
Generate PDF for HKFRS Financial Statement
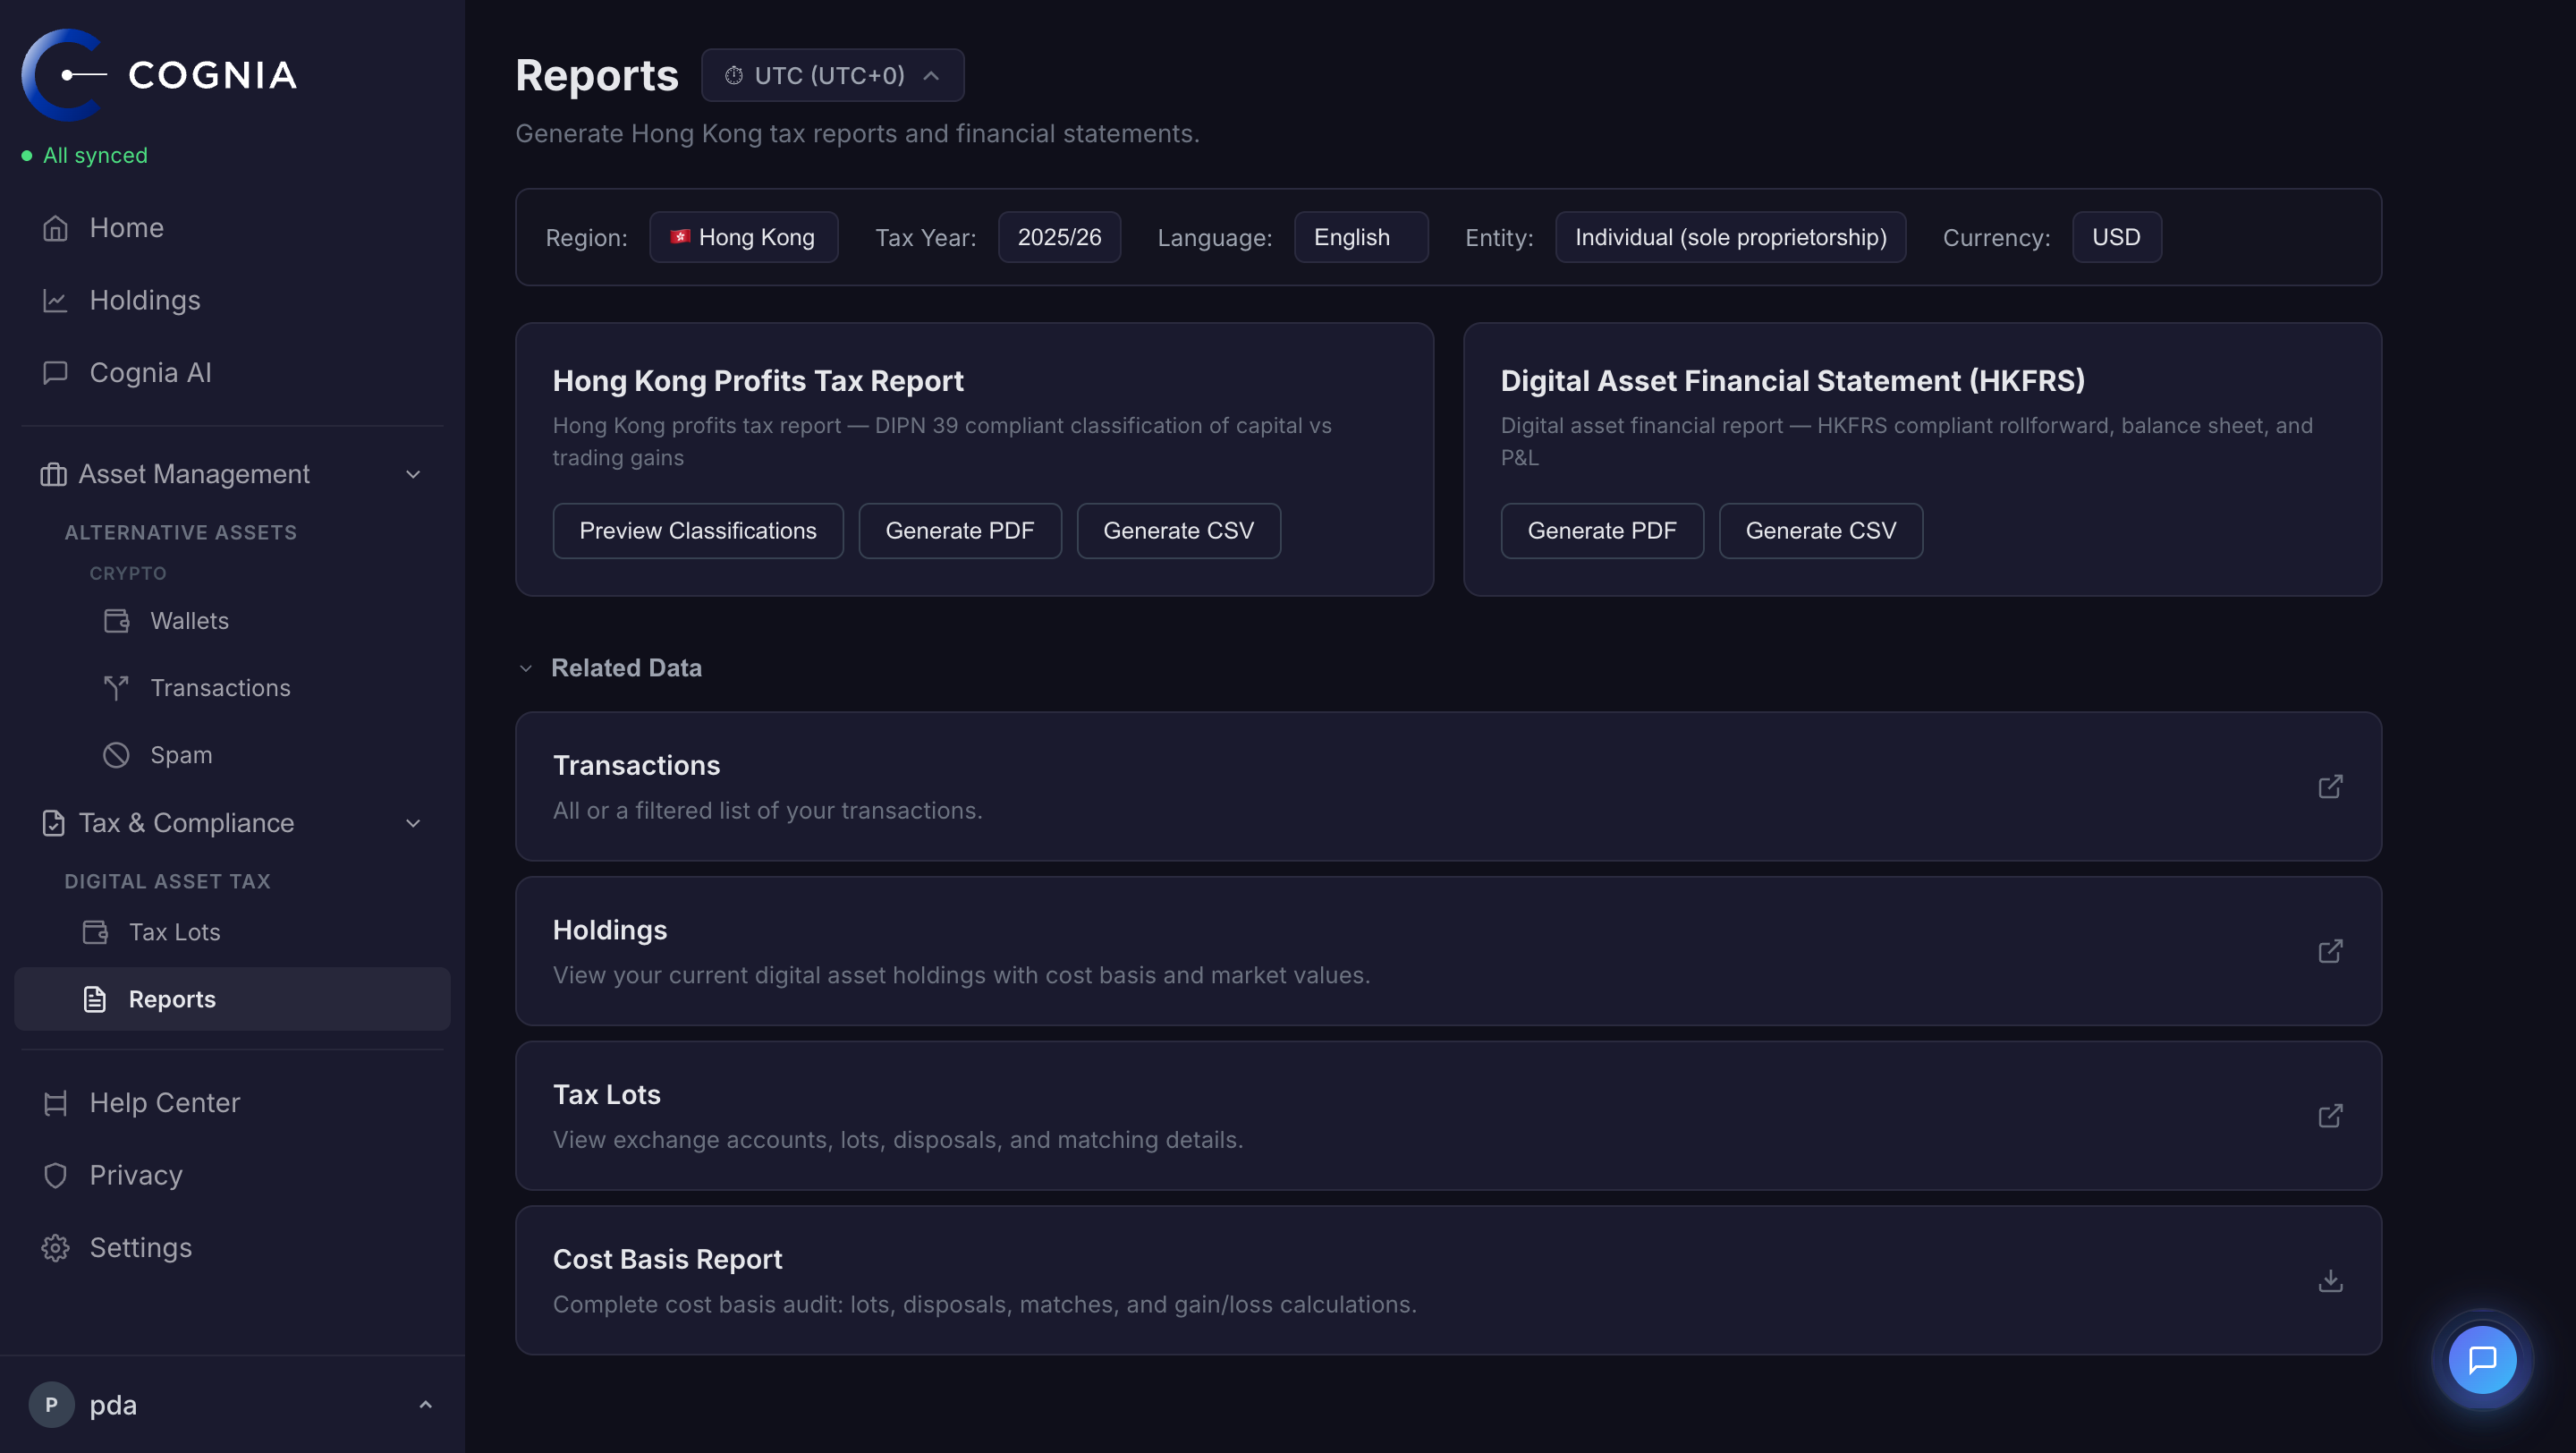click(x=1602, y=531)
